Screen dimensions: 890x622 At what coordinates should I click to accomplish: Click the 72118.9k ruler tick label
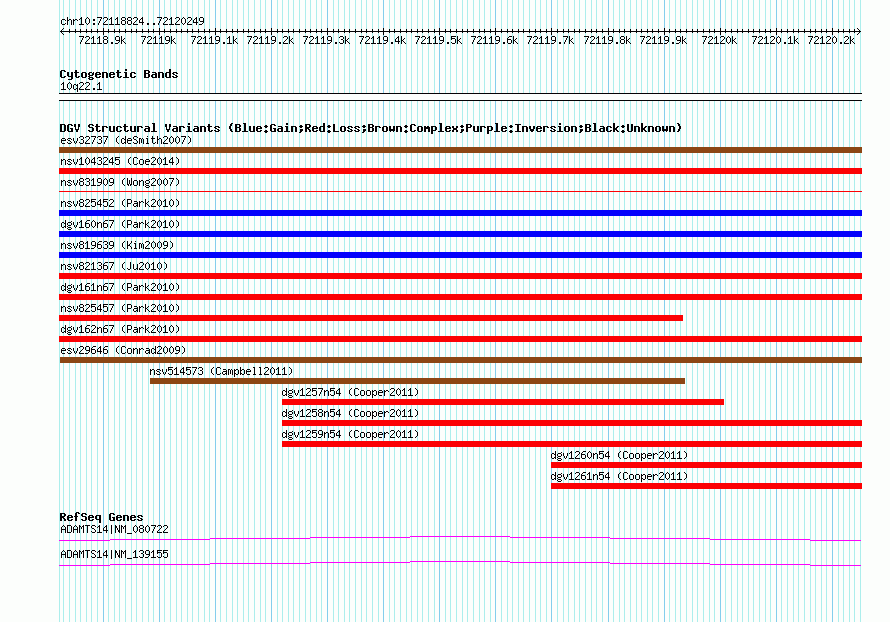click(102, 40)
